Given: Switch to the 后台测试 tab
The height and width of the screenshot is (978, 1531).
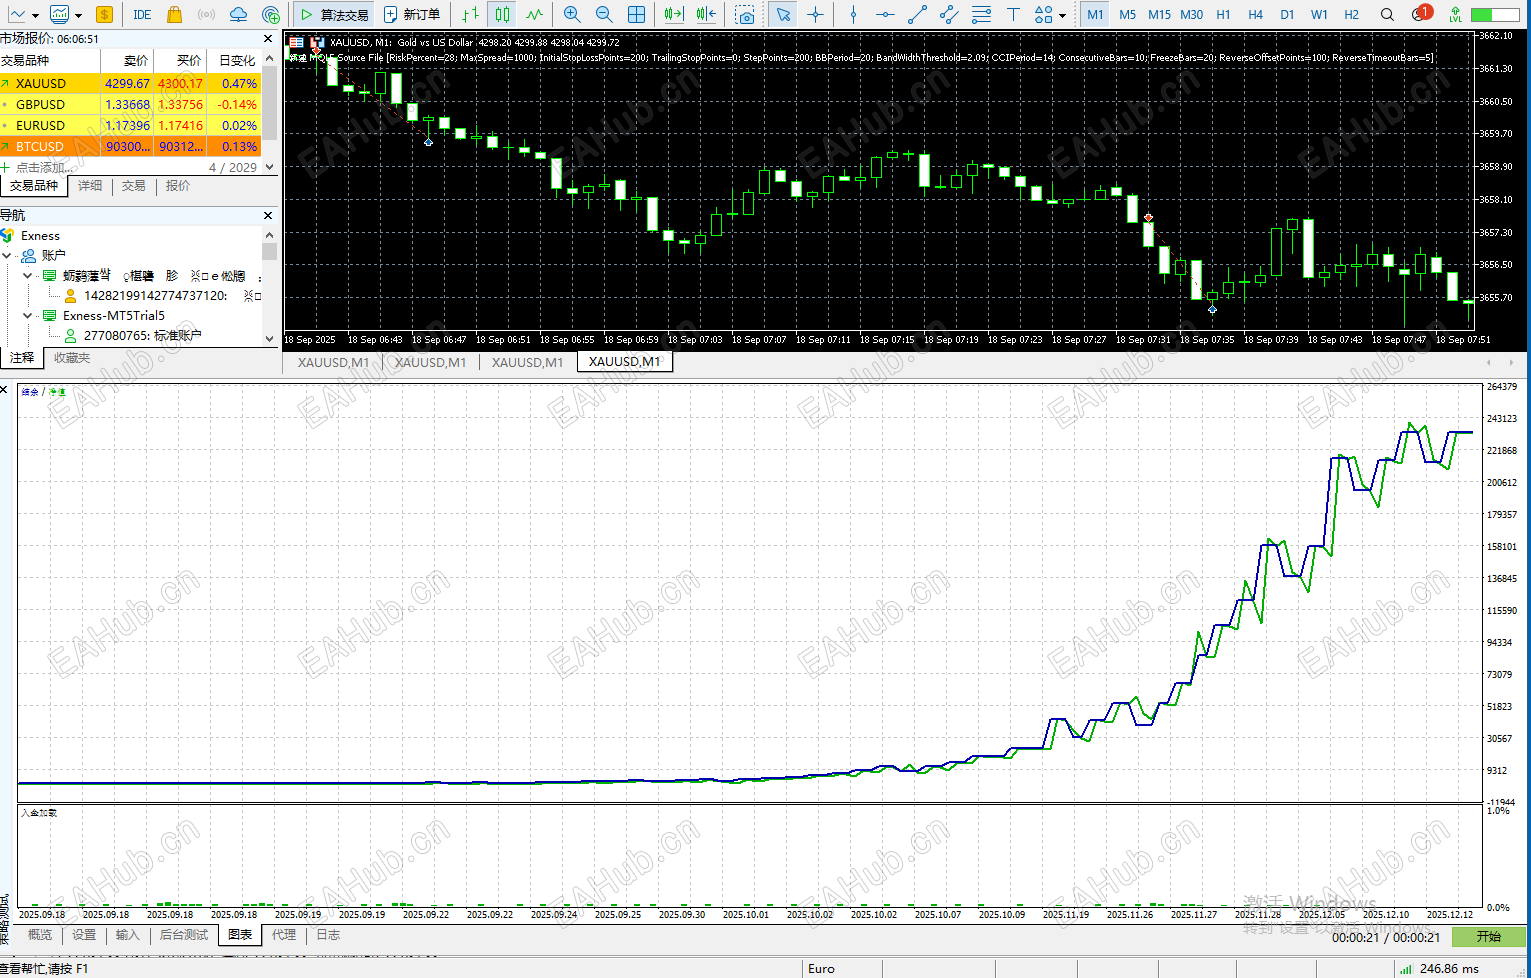Looking at the screenshot, I should 184,935.
